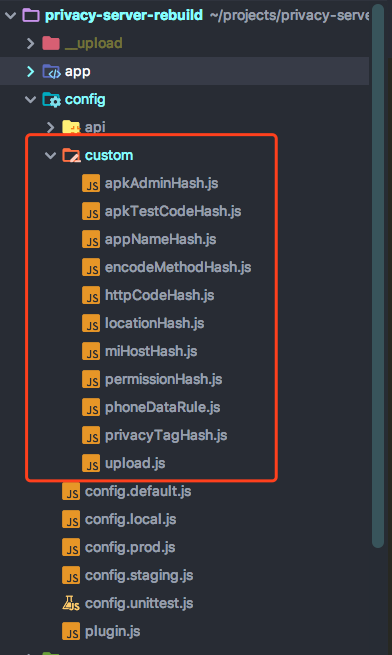Expand the __upload folder chevron
Screen dimensions: 392x655
tap(31, 43)
